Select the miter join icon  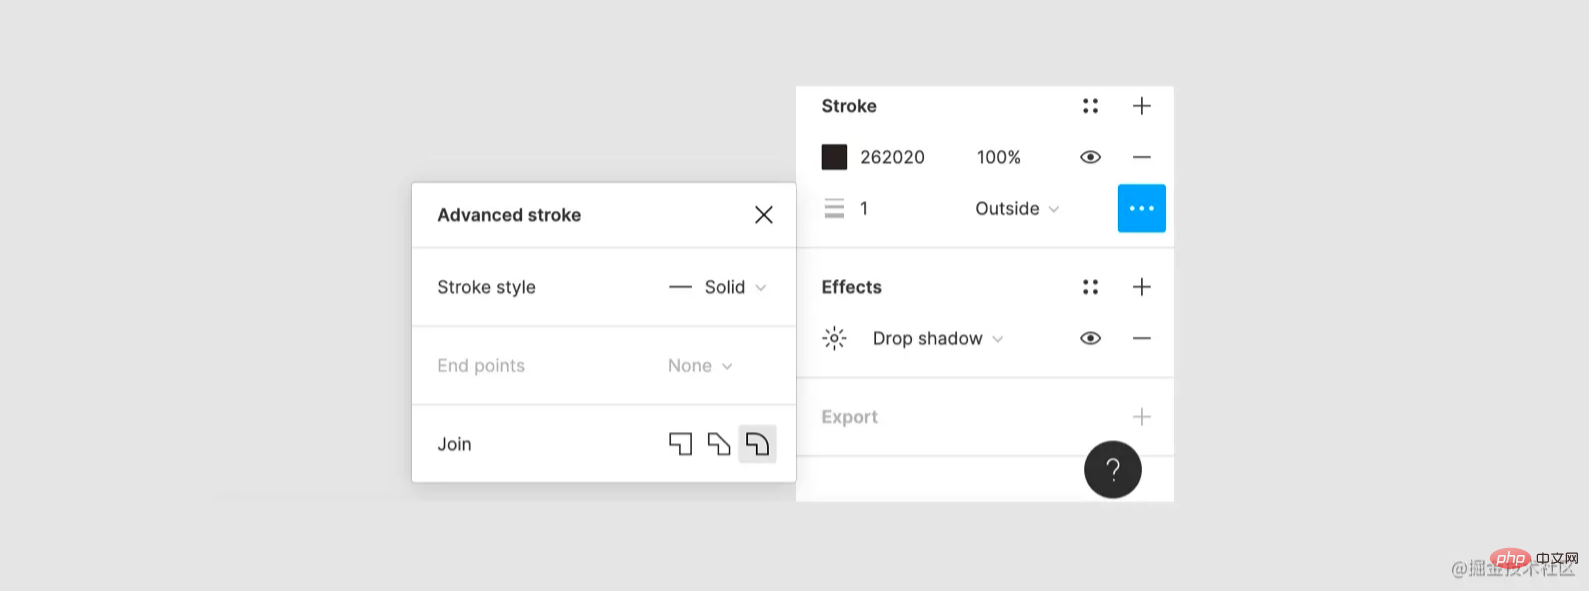click(680, 444)
